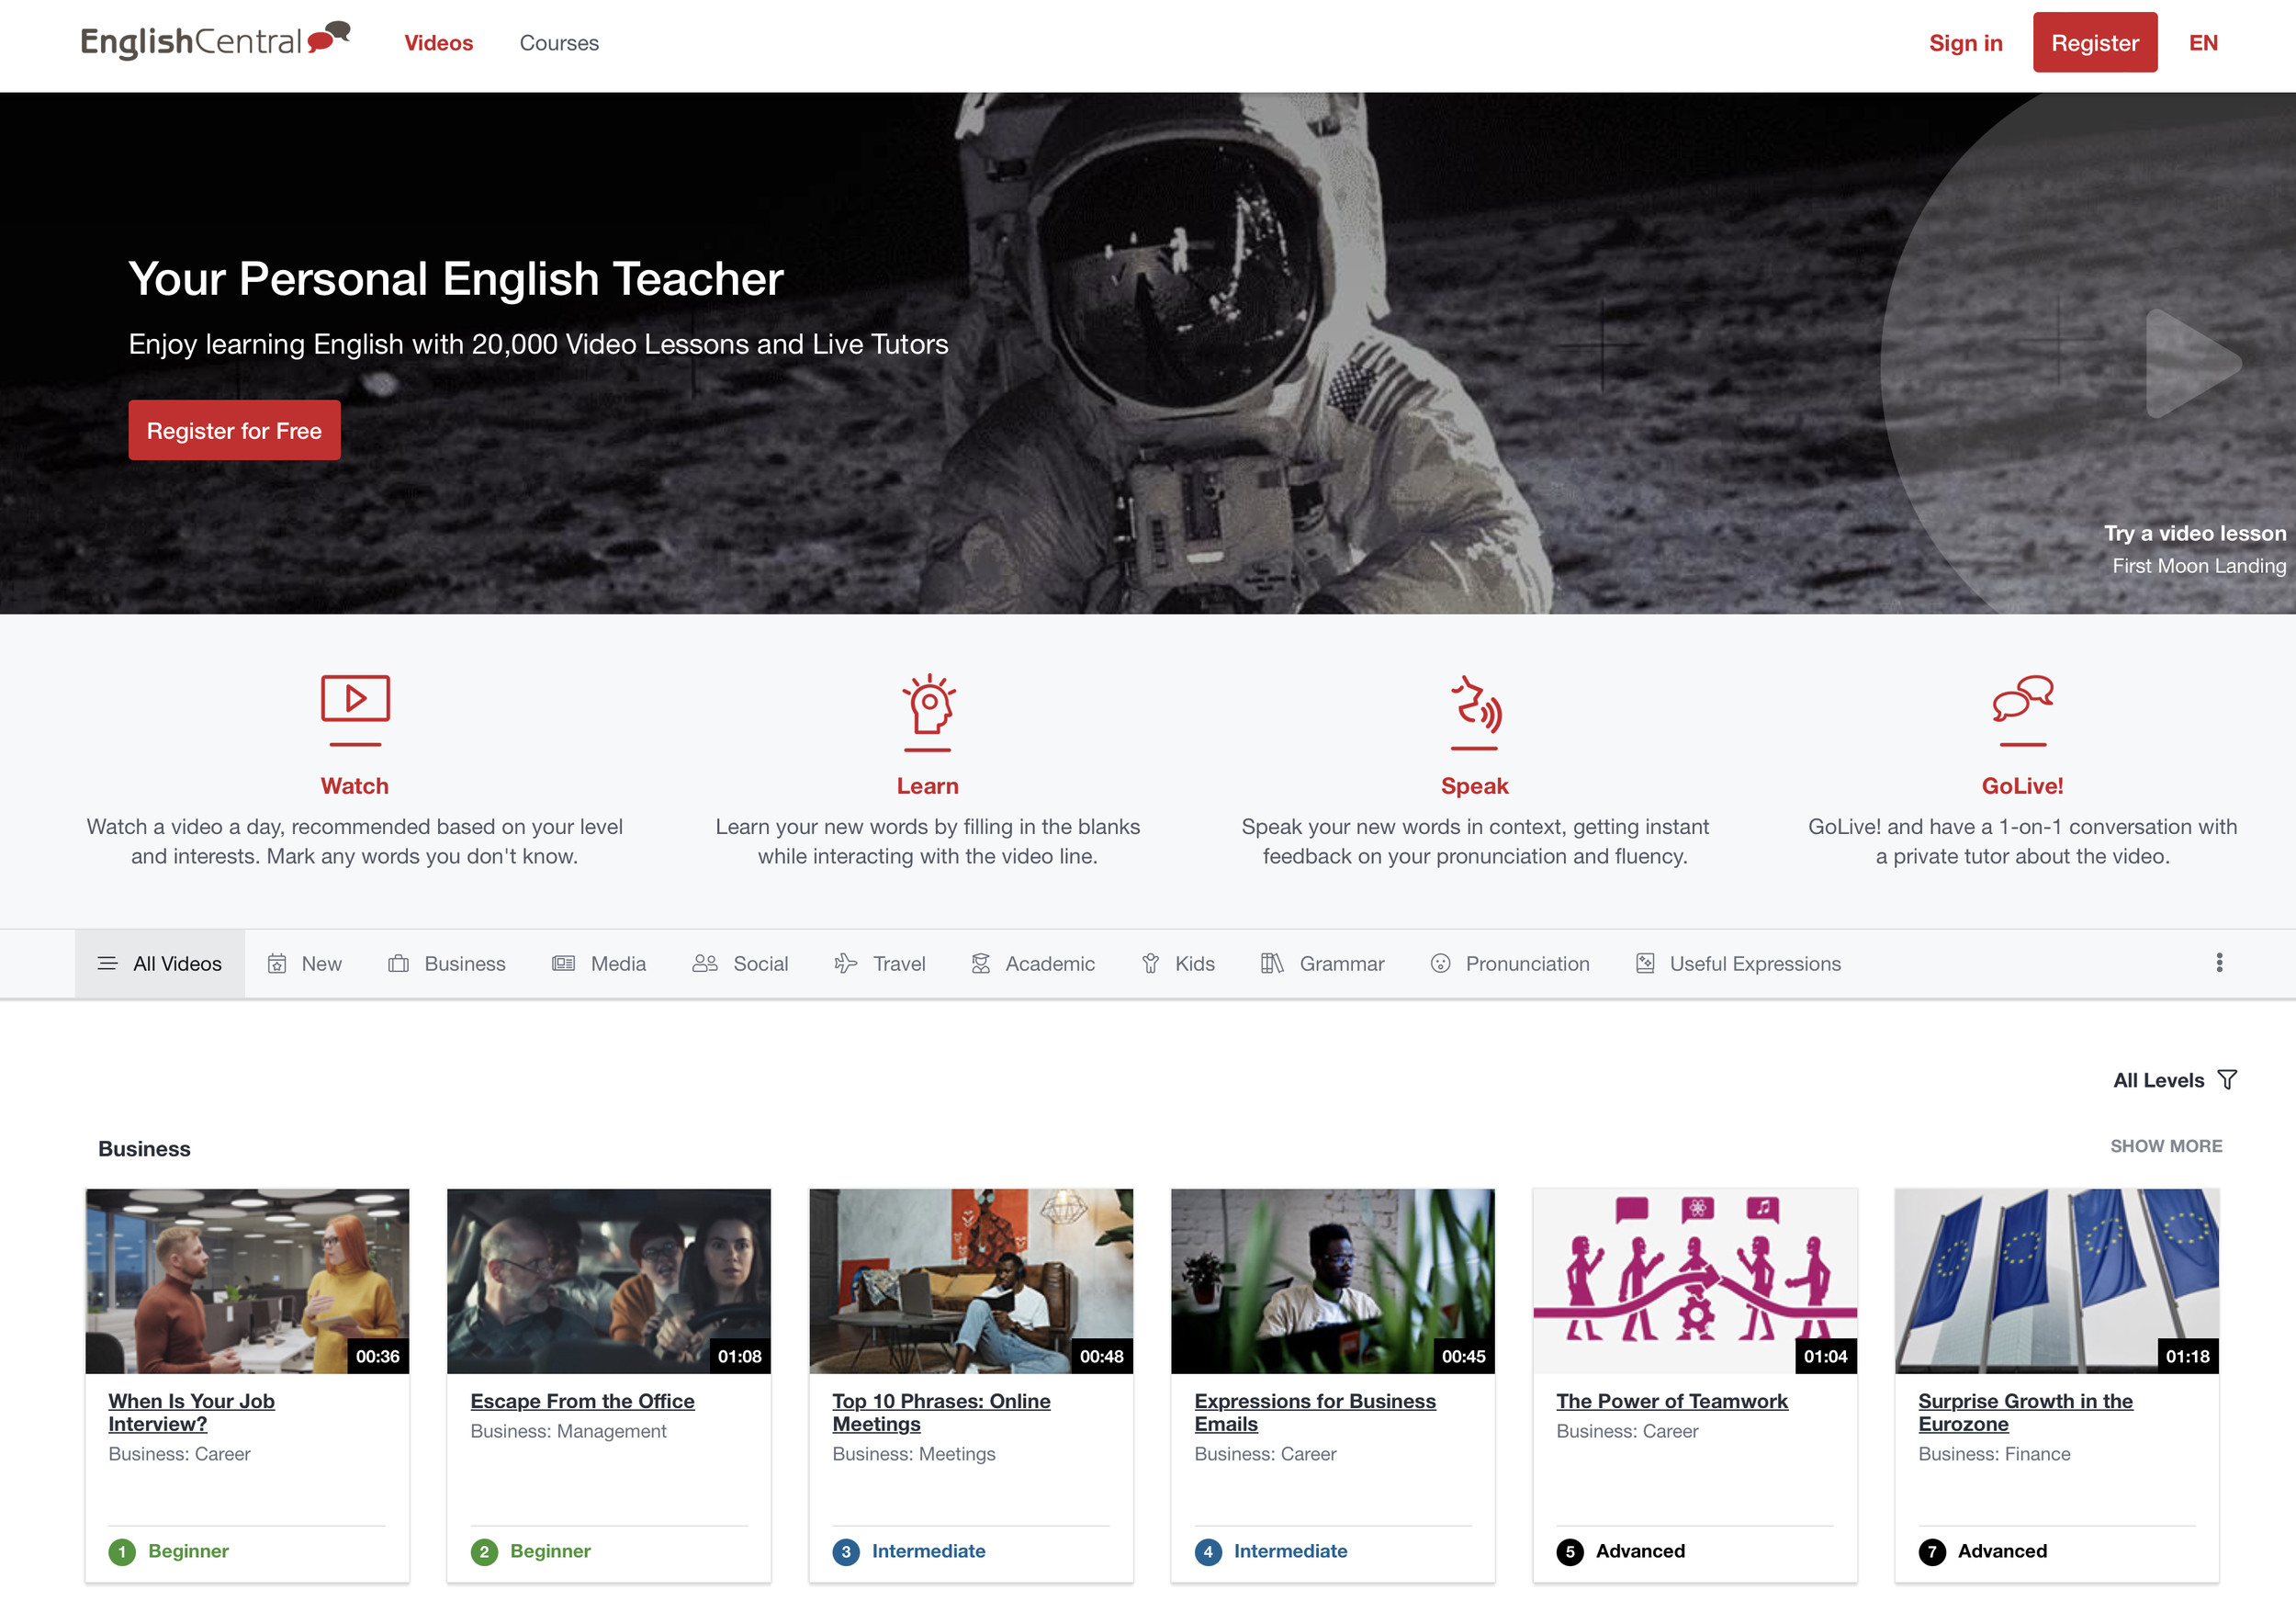This screenshot has width=2296, height=1601.
Task: Open the EN language selector
Action: pos(2202,43)
